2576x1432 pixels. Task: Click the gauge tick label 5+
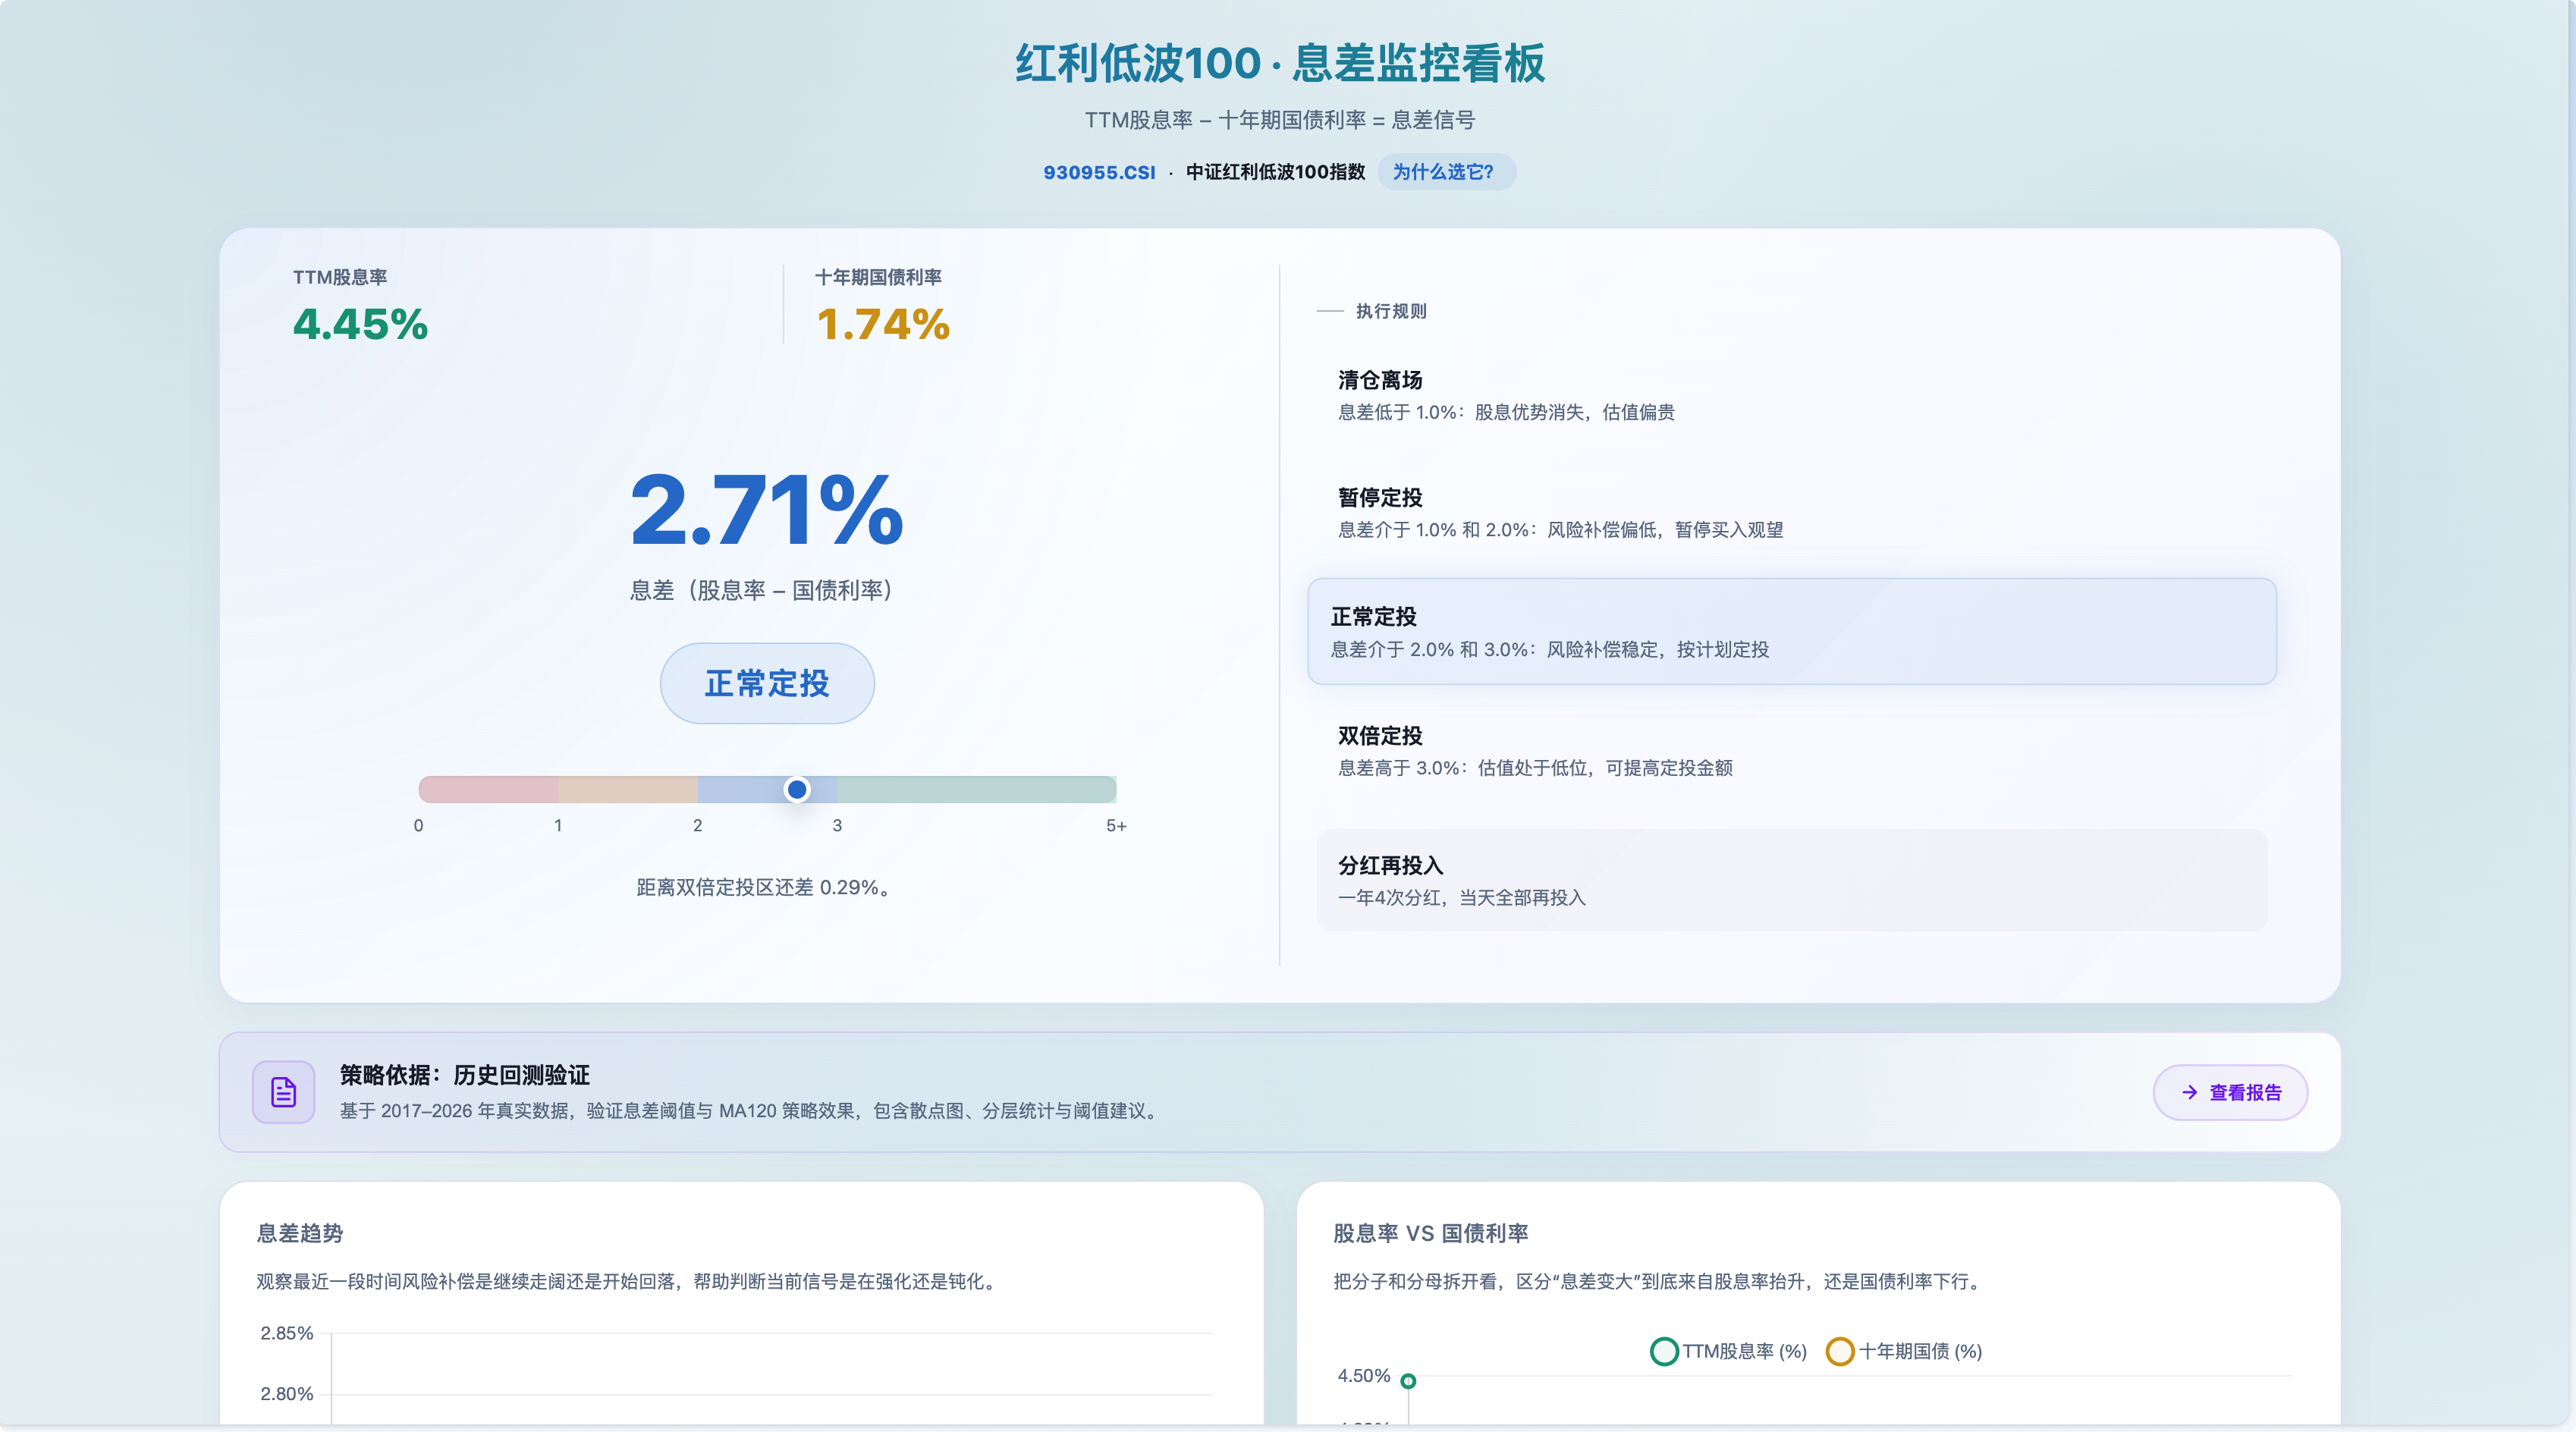point(1116,826)
